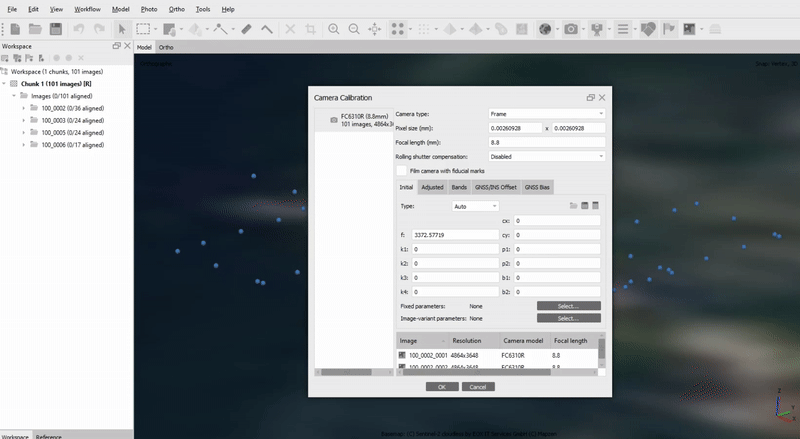800x439 pixels.
Task: Select the Ruler measurement tool
Action: tap(246, 29)
